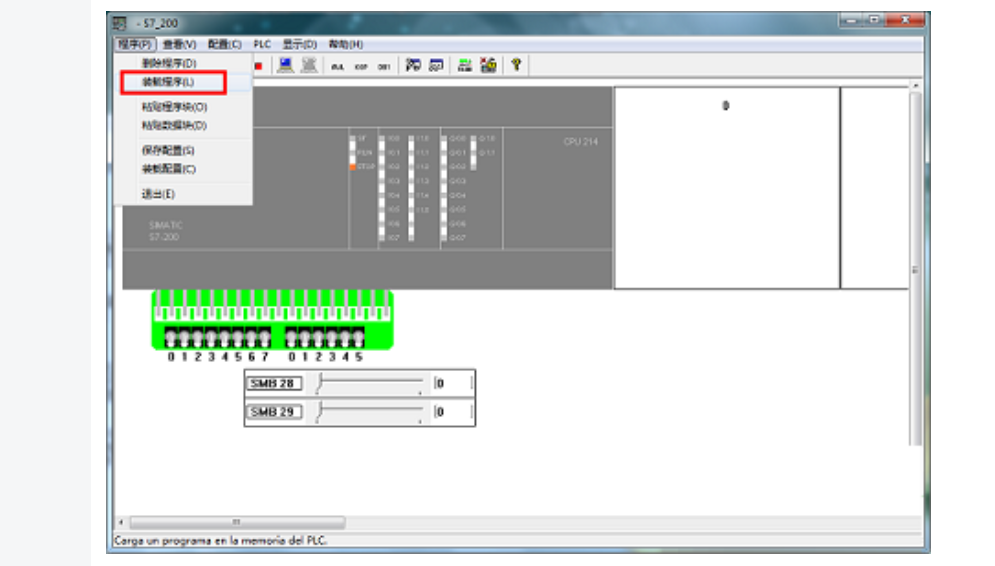Screen dimensions: 995x566
Task: Open the 帮助(H) menu
Action: tap(346, 44)
